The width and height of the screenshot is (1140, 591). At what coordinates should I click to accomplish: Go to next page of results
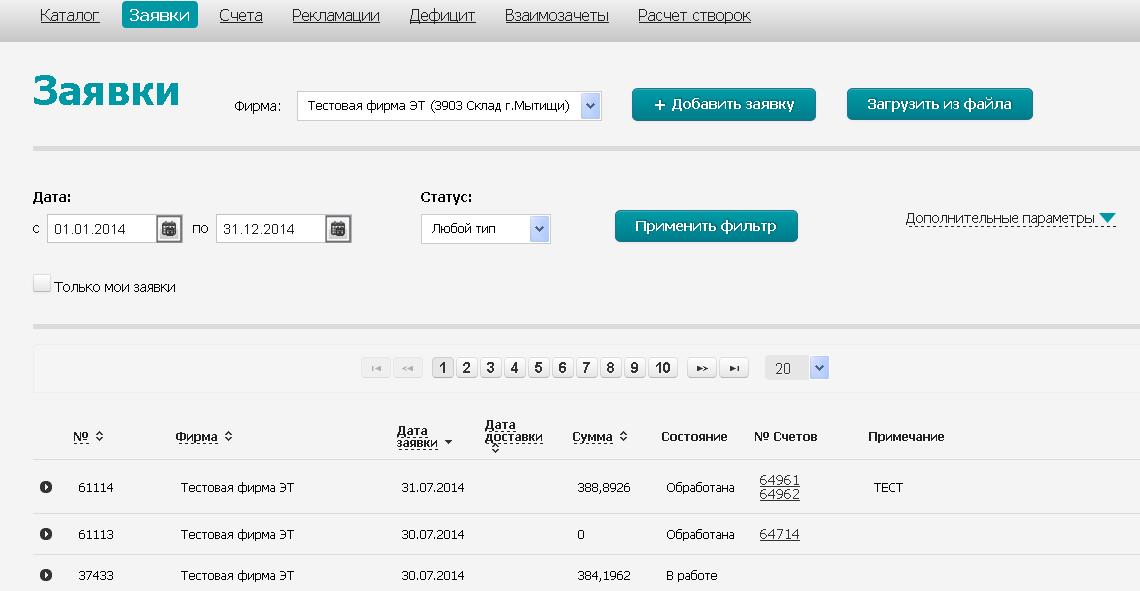[x=702, y=368]
